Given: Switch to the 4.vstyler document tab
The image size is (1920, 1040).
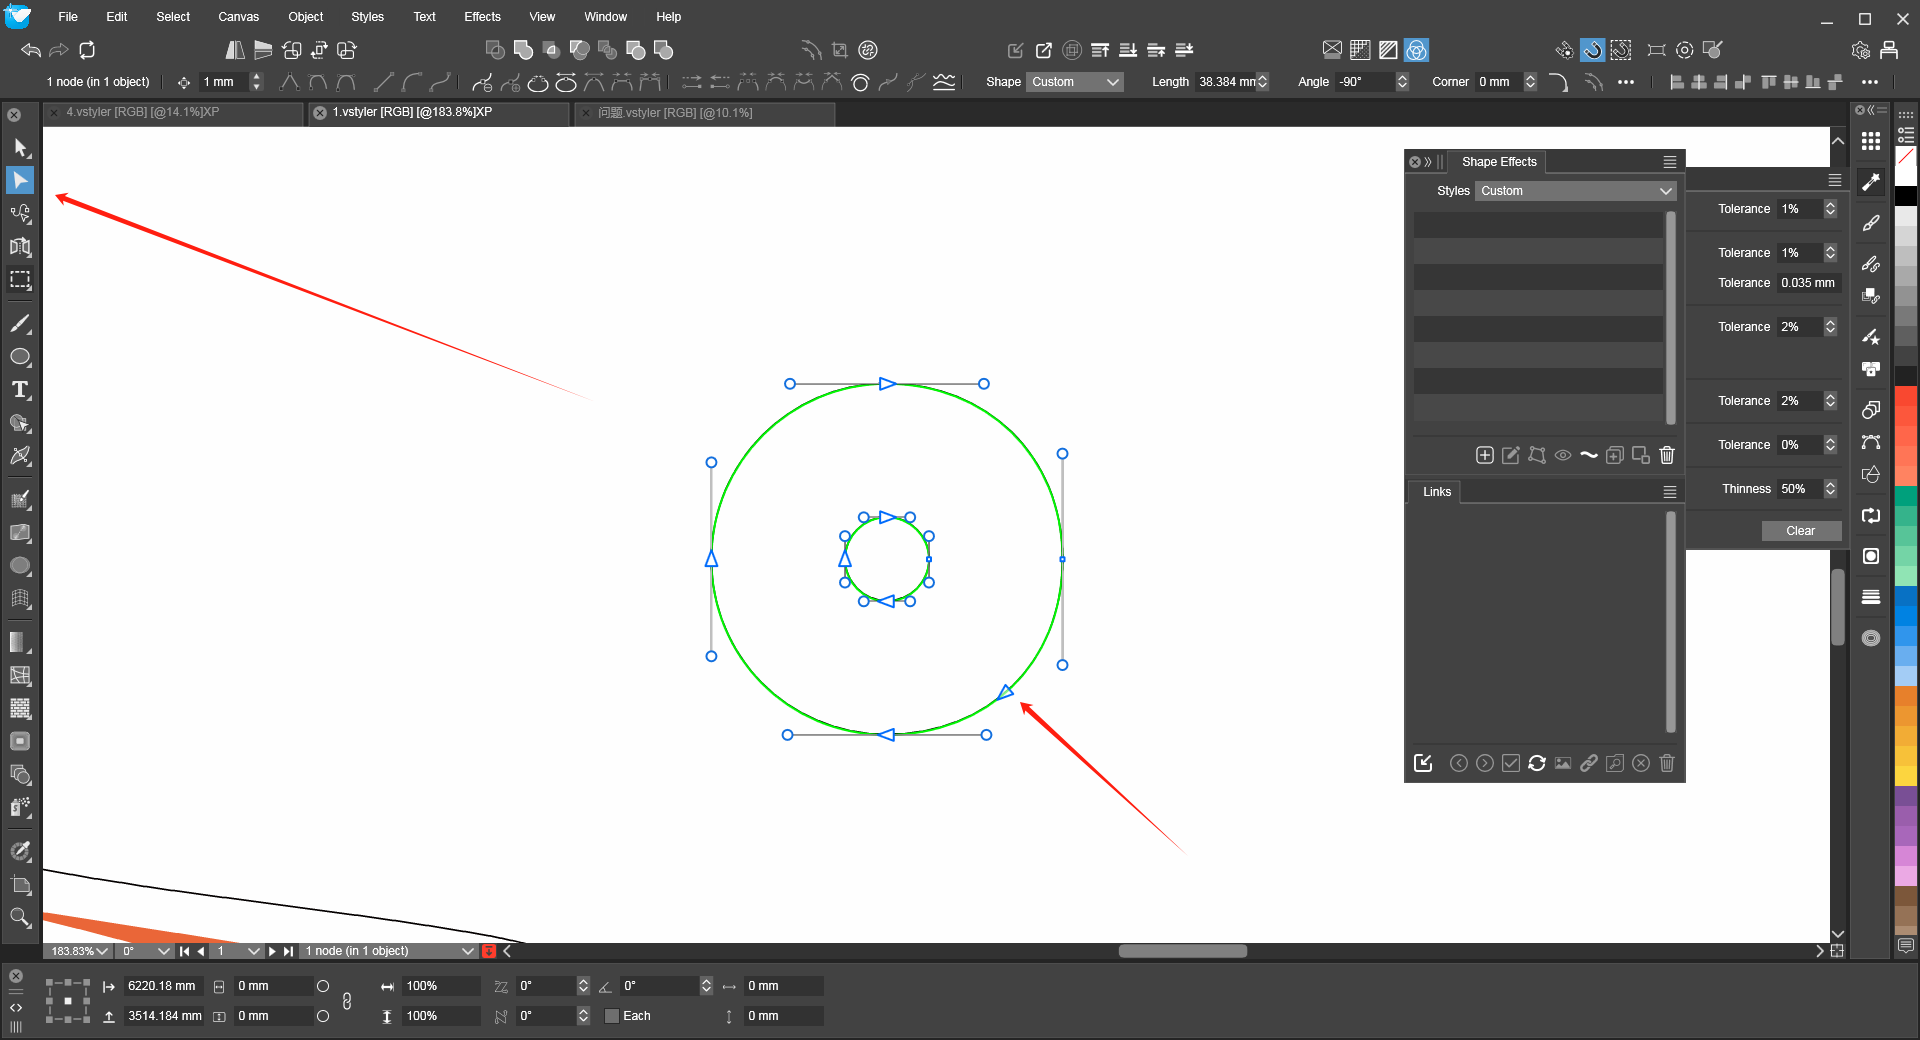Looking at the screenshot, I should coord(143,112).
